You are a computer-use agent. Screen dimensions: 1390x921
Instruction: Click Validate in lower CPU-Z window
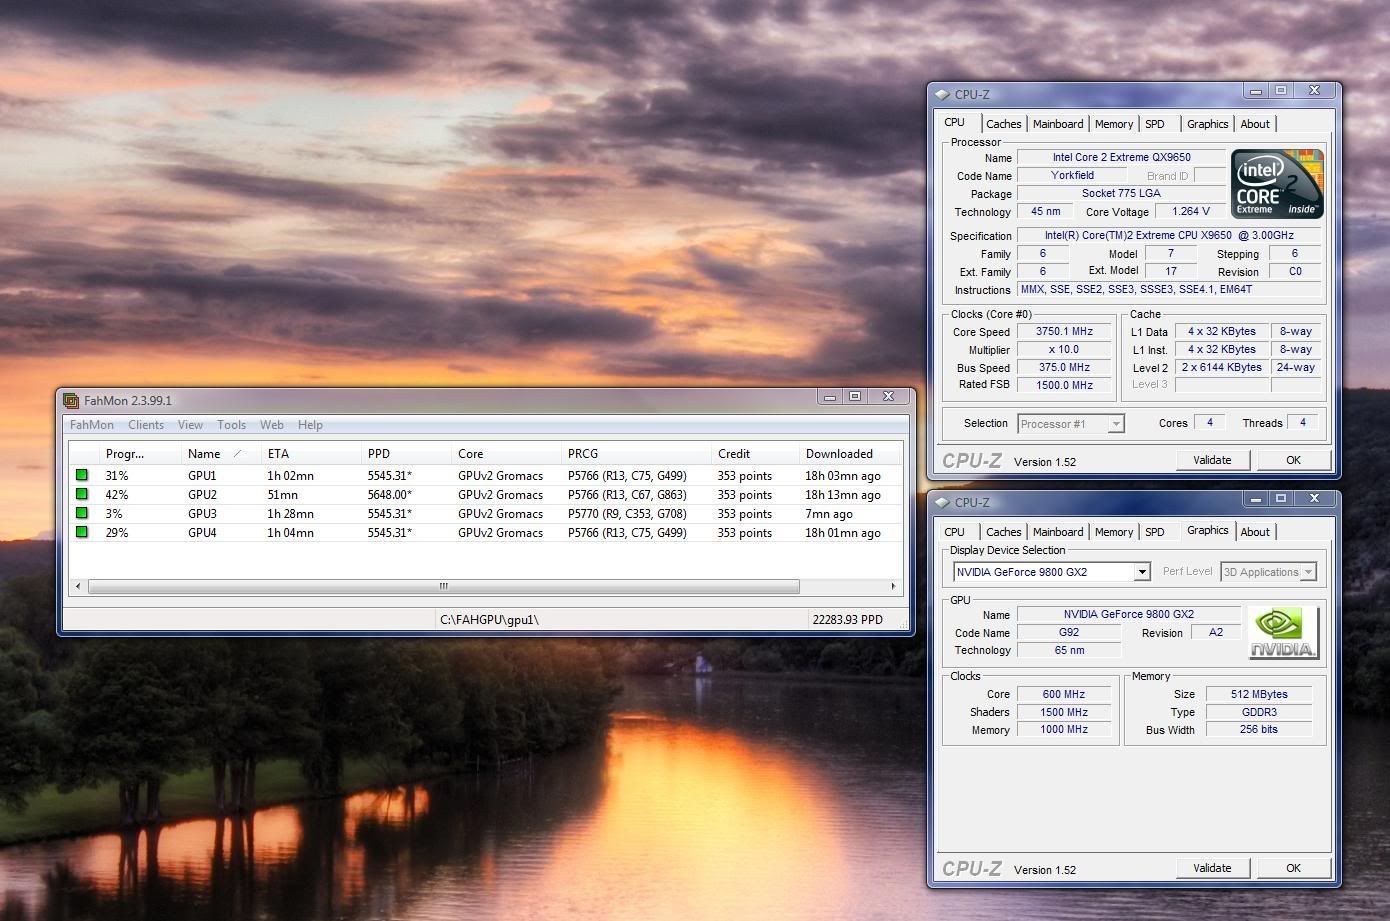click(x=1212, y=868)
